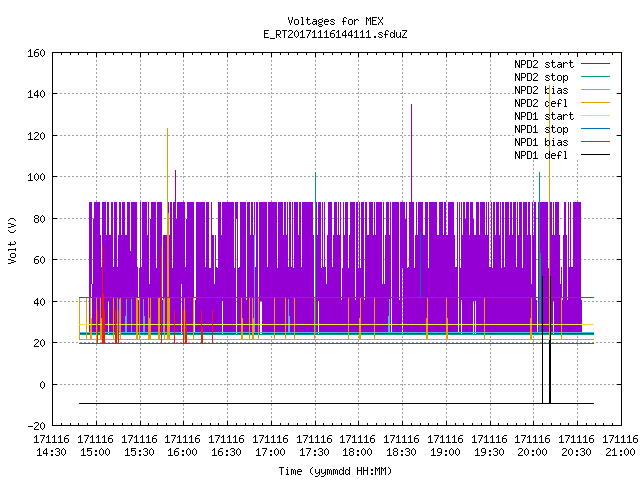Viewport: 640px width, 480px height.
Task: Click the orange line sample beside 'NPD2 defl'
Action: pyautogui.click(x=596, y=103)
